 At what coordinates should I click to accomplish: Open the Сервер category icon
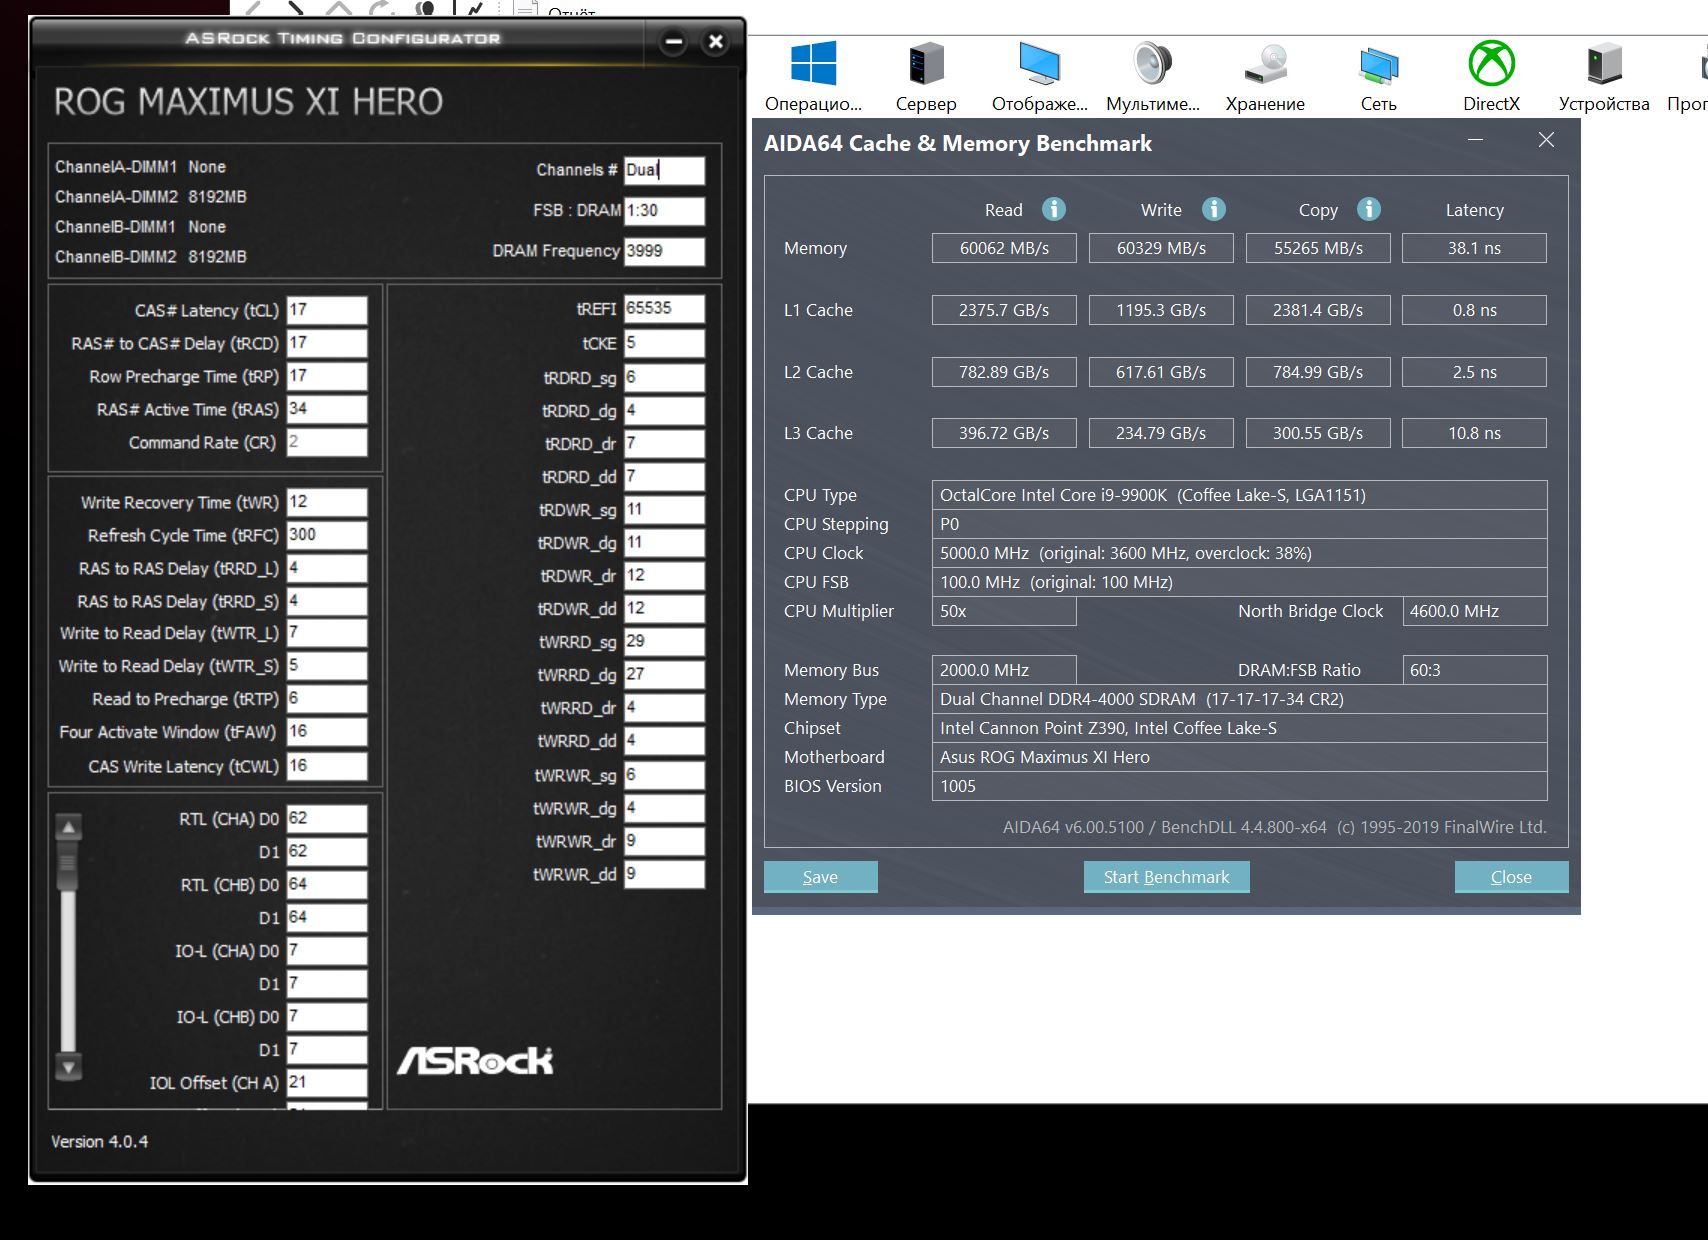(926, 64)
